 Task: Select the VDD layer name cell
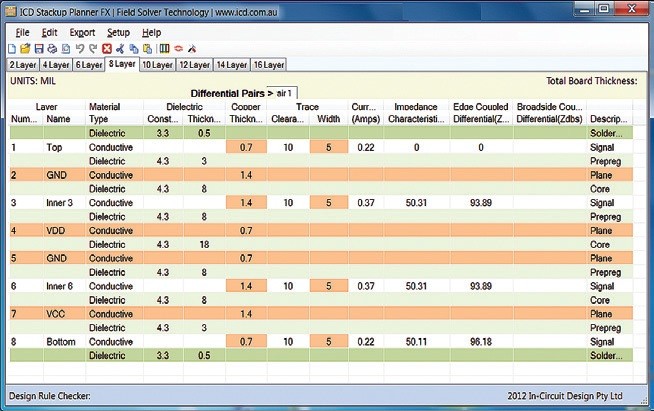point(58,230)
